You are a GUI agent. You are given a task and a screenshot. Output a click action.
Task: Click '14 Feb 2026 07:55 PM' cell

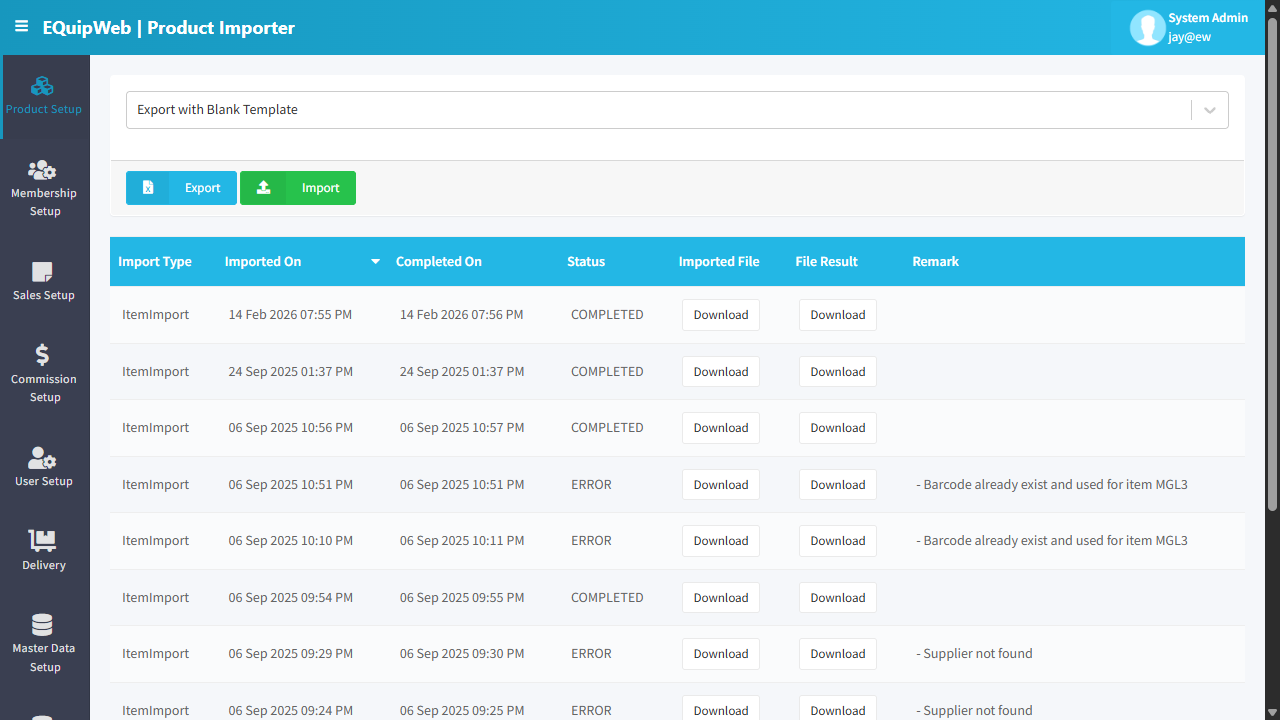tap(290, 315)
